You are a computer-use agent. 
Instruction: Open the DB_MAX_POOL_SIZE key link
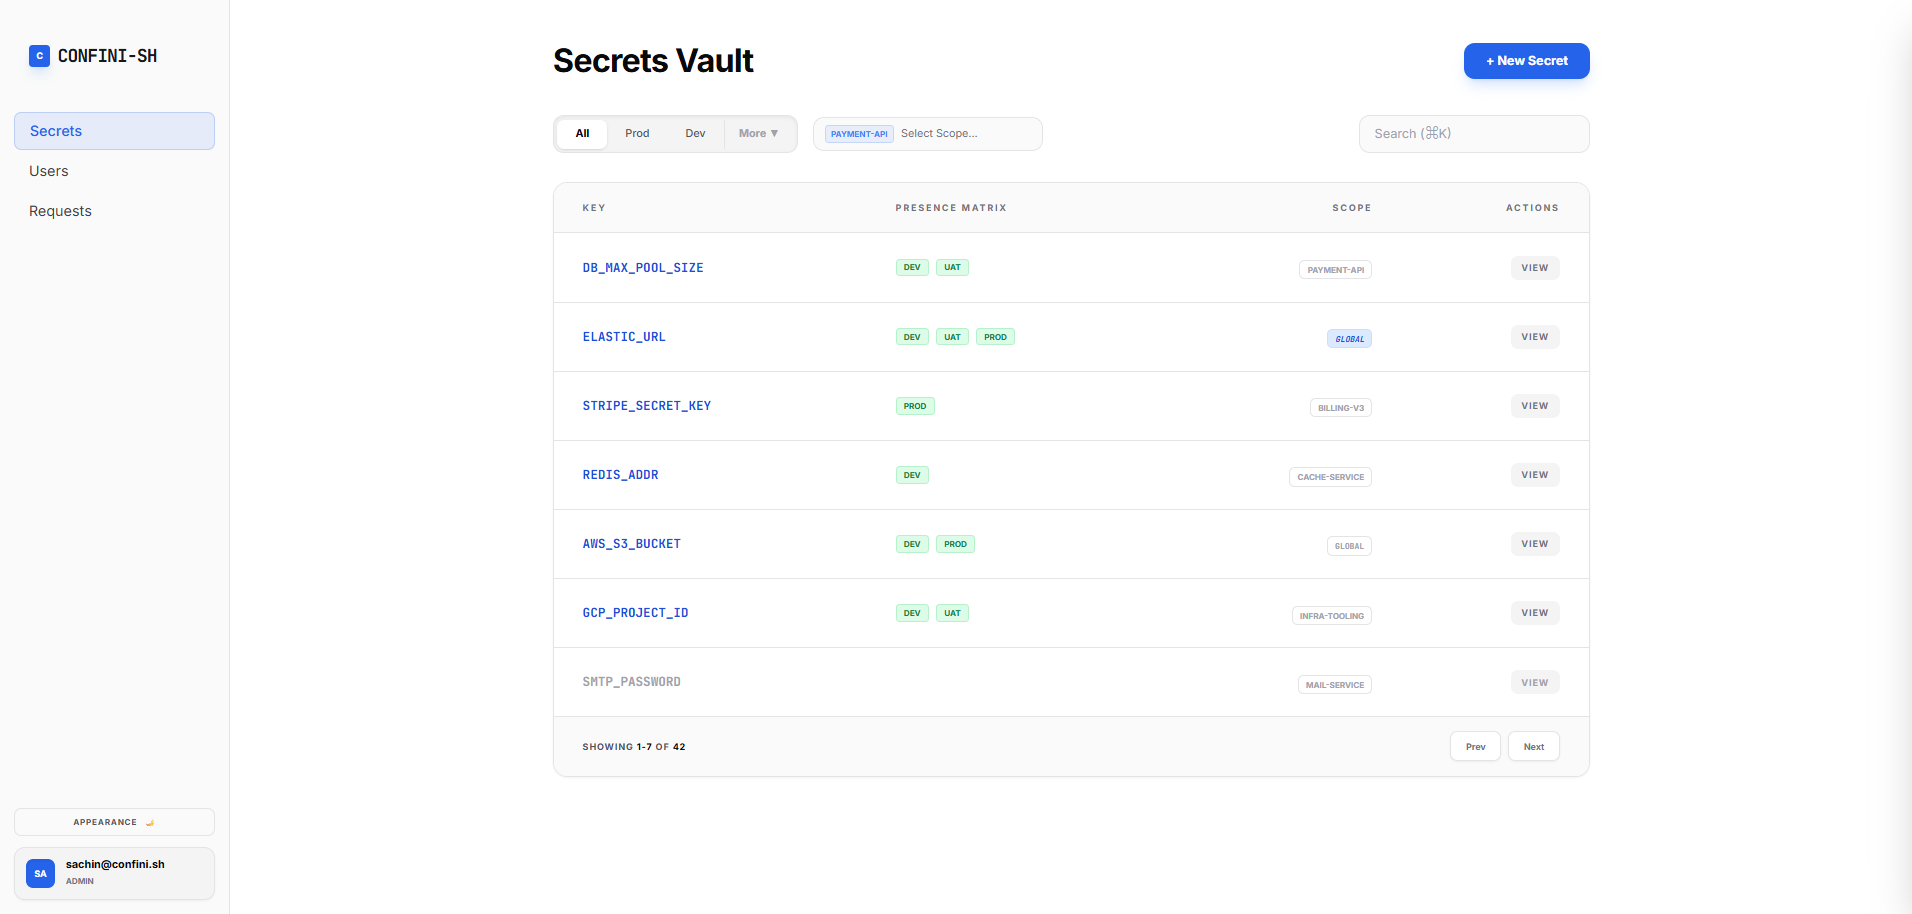(x=643, y=268)
